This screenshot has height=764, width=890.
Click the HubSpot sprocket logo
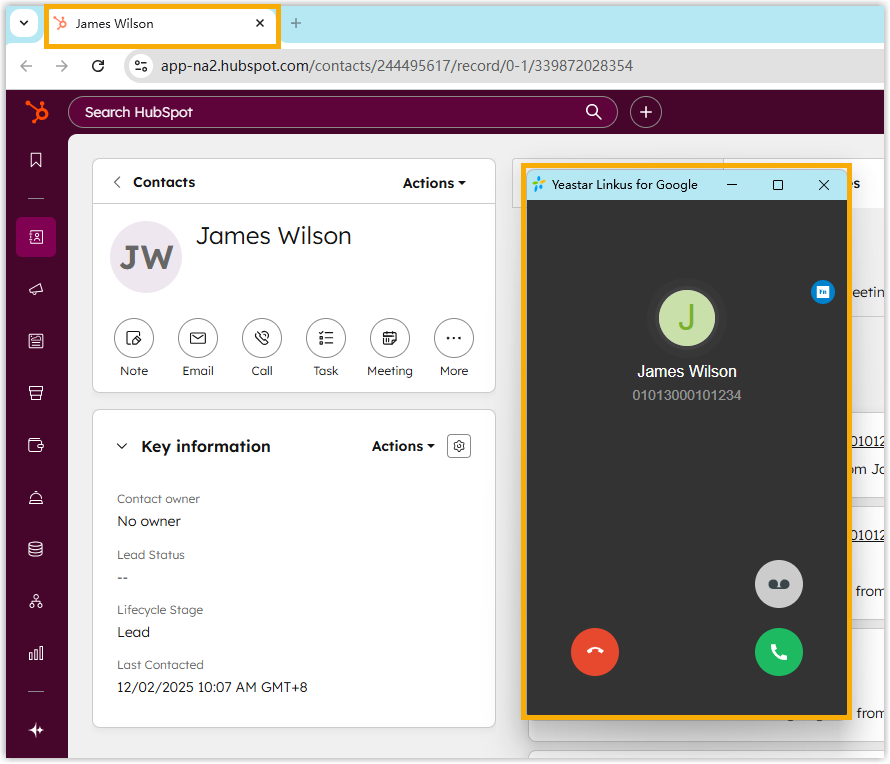pyautogui.click(x=37, y=112)
